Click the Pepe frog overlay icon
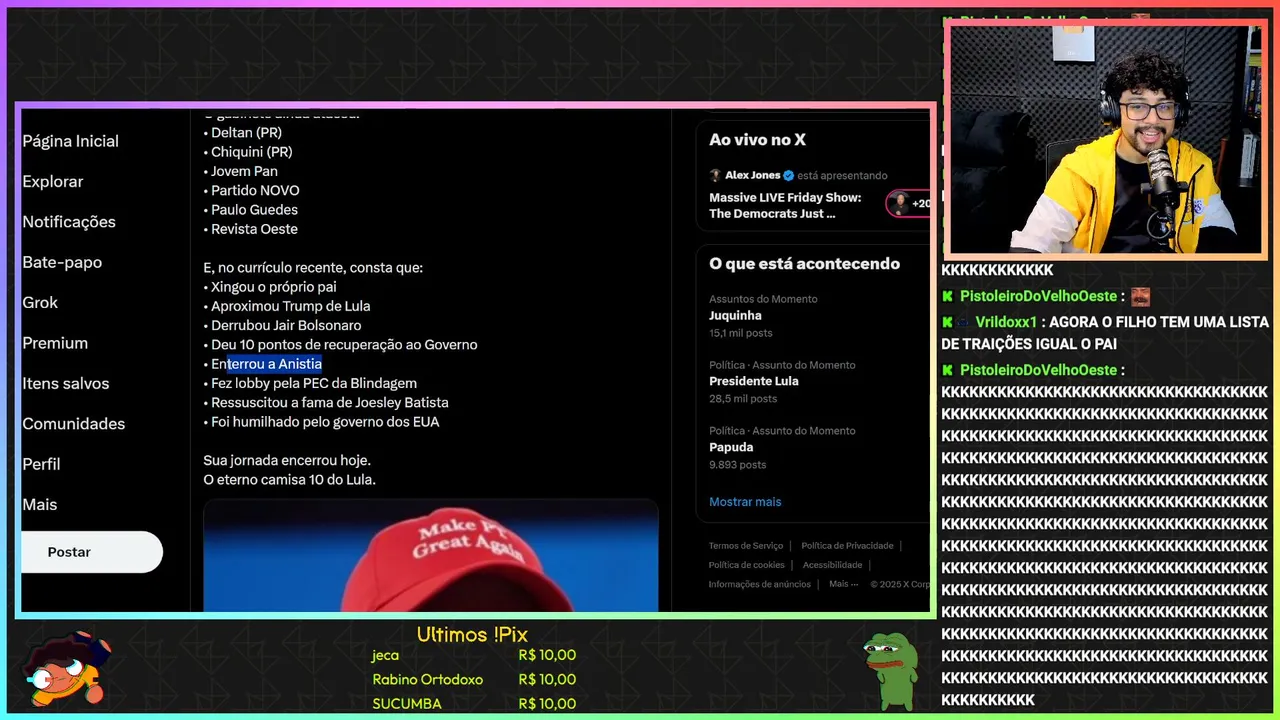The width and height of the screenshot is (1280, 720). [890, 672]
